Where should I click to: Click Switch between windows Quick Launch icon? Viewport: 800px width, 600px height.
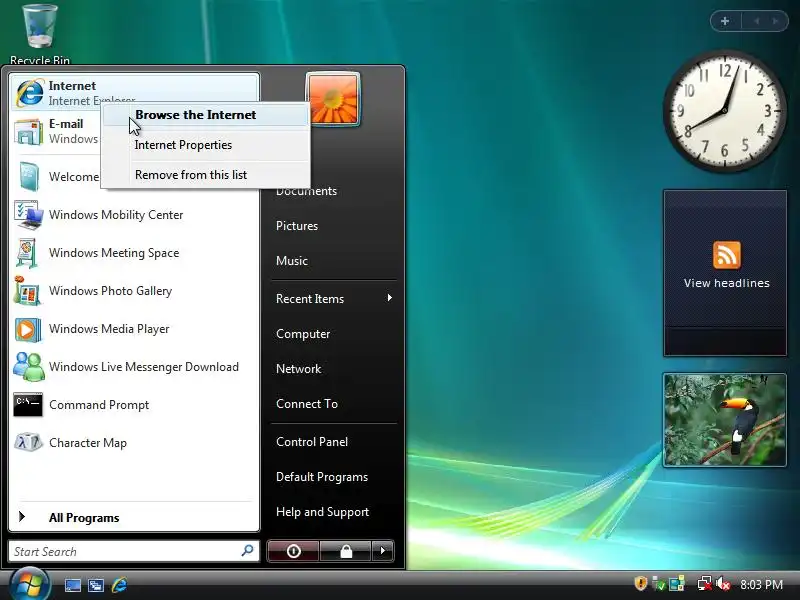coord(95,585)
